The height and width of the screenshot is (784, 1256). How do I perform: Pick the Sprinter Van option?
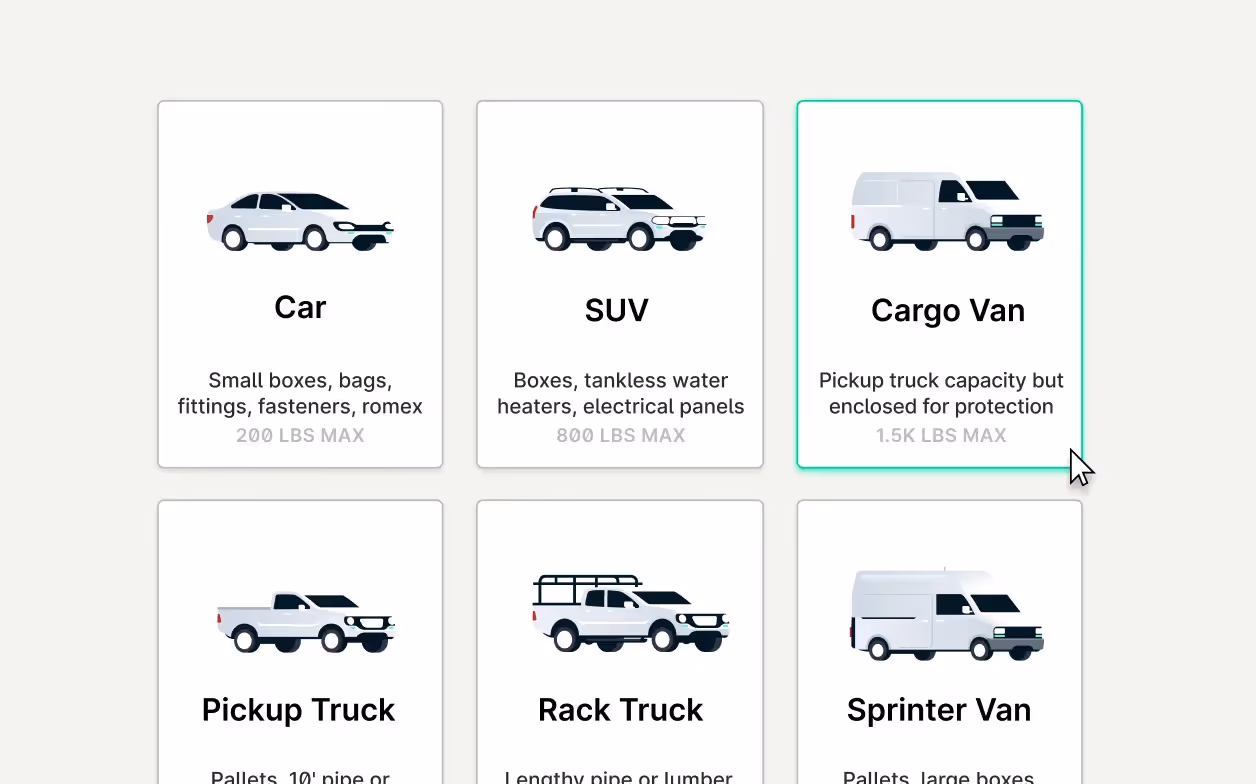point(939,640)
